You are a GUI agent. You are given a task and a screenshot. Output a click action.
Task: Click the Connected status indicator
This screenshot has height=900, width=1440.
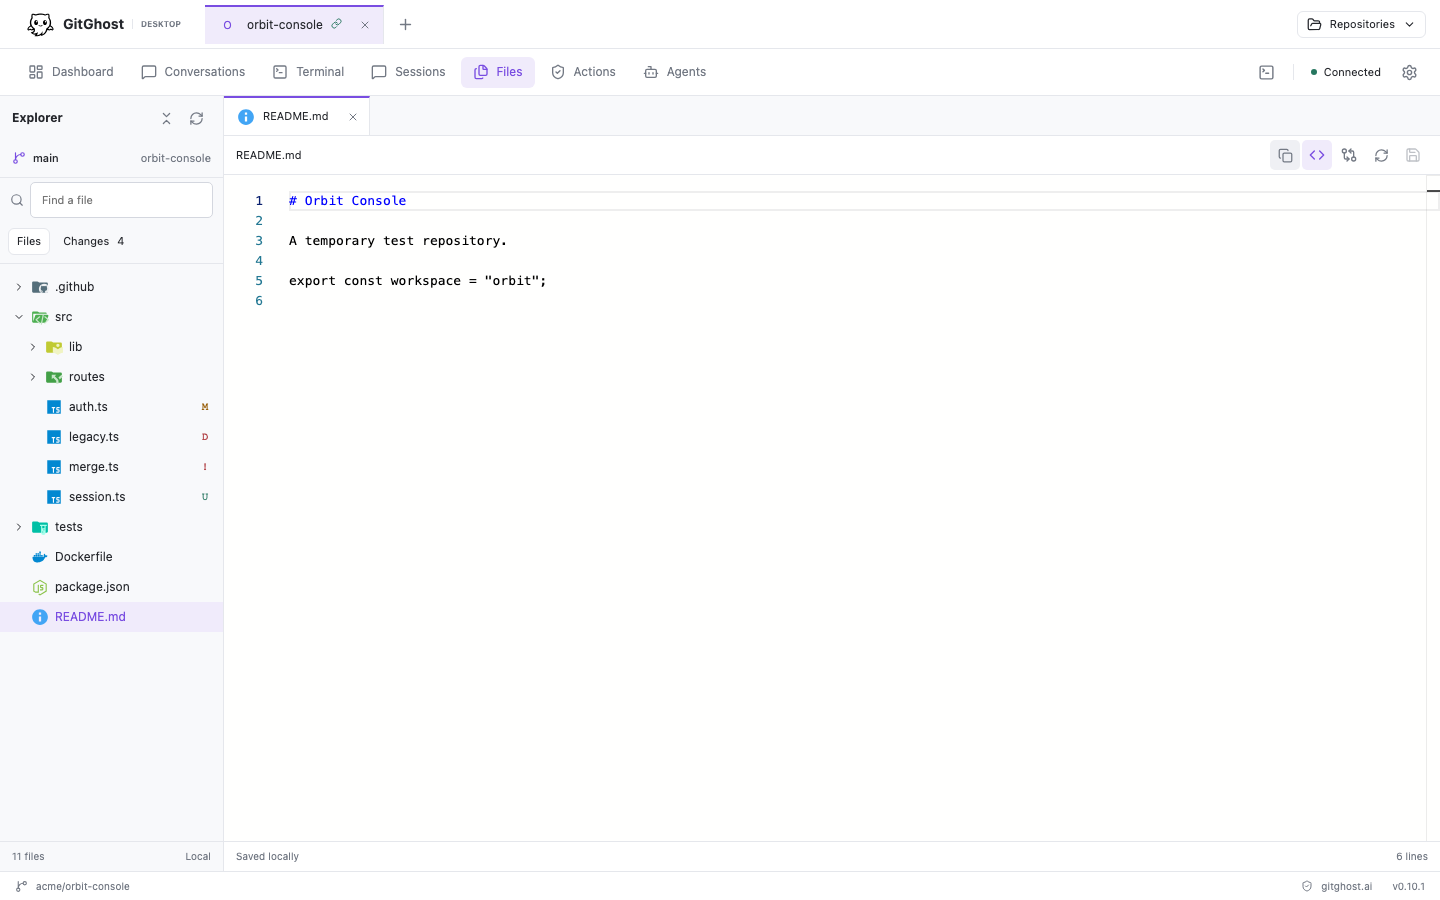[x=1345, y=72]
